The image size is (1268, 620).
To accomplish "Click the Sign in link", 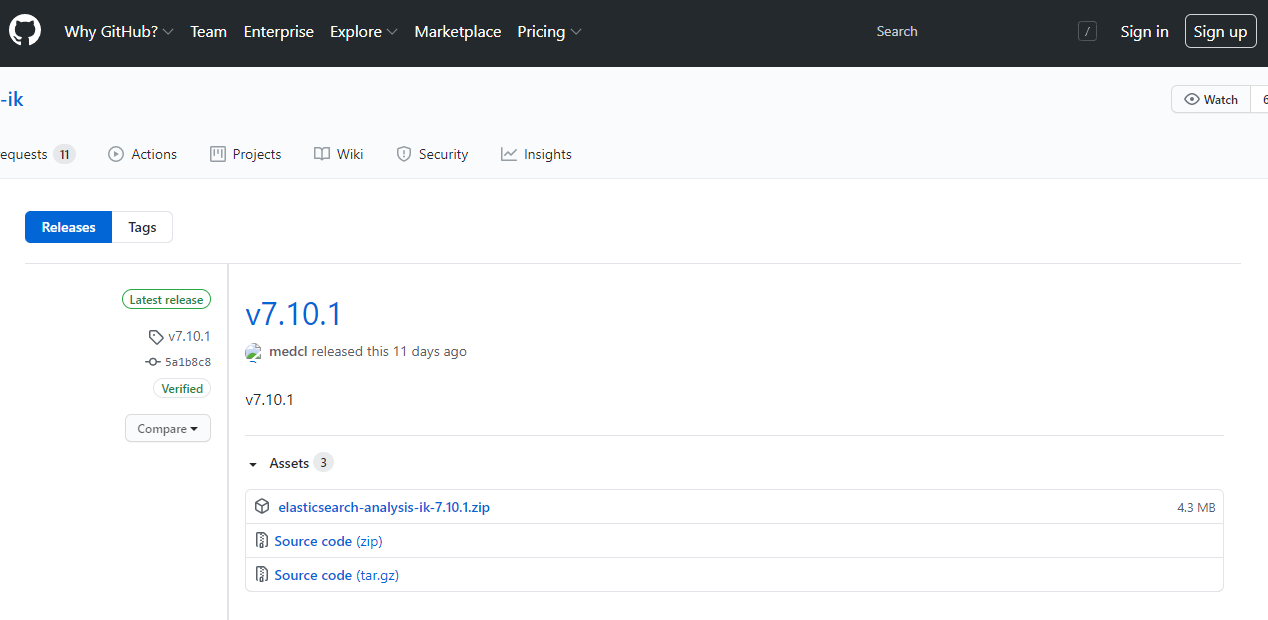I will pyautogui.click(x=1144, y=32).
